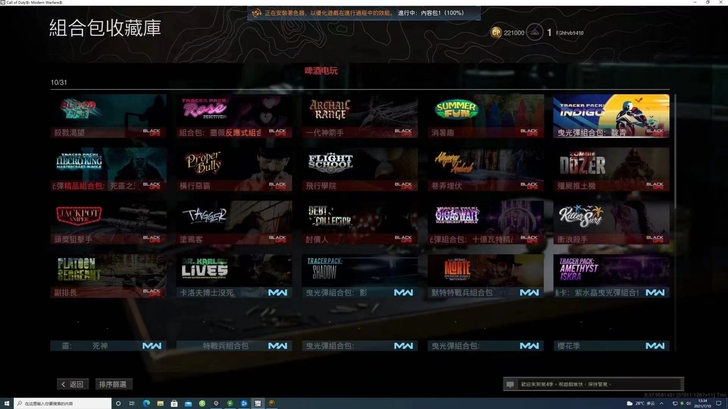The image size is (728, 409).
Task: Select the 櫻花季 MW bundle label
Action: pos(611,346)
